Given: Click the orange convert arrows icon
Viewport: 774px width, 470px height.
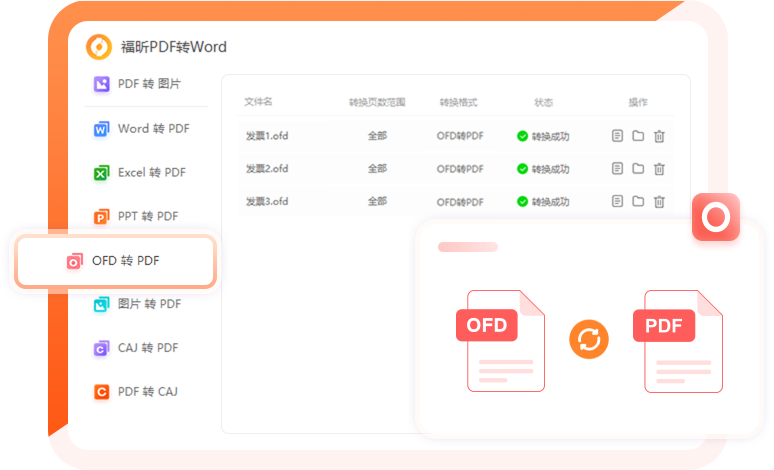Looking at the screenshot, I should [589, 339].
